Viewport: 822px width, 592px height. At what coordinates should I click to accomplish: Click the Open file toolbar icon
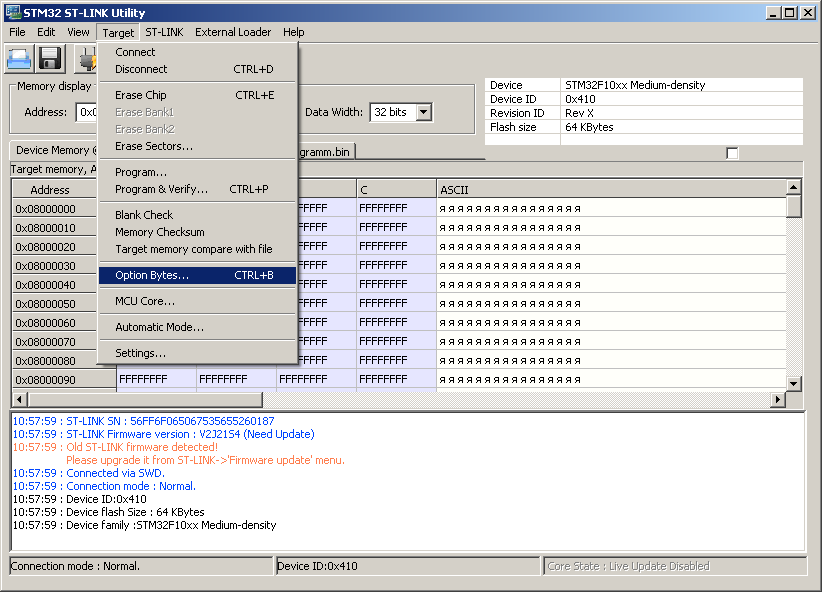pyautogui.click(x=20, y=59)
